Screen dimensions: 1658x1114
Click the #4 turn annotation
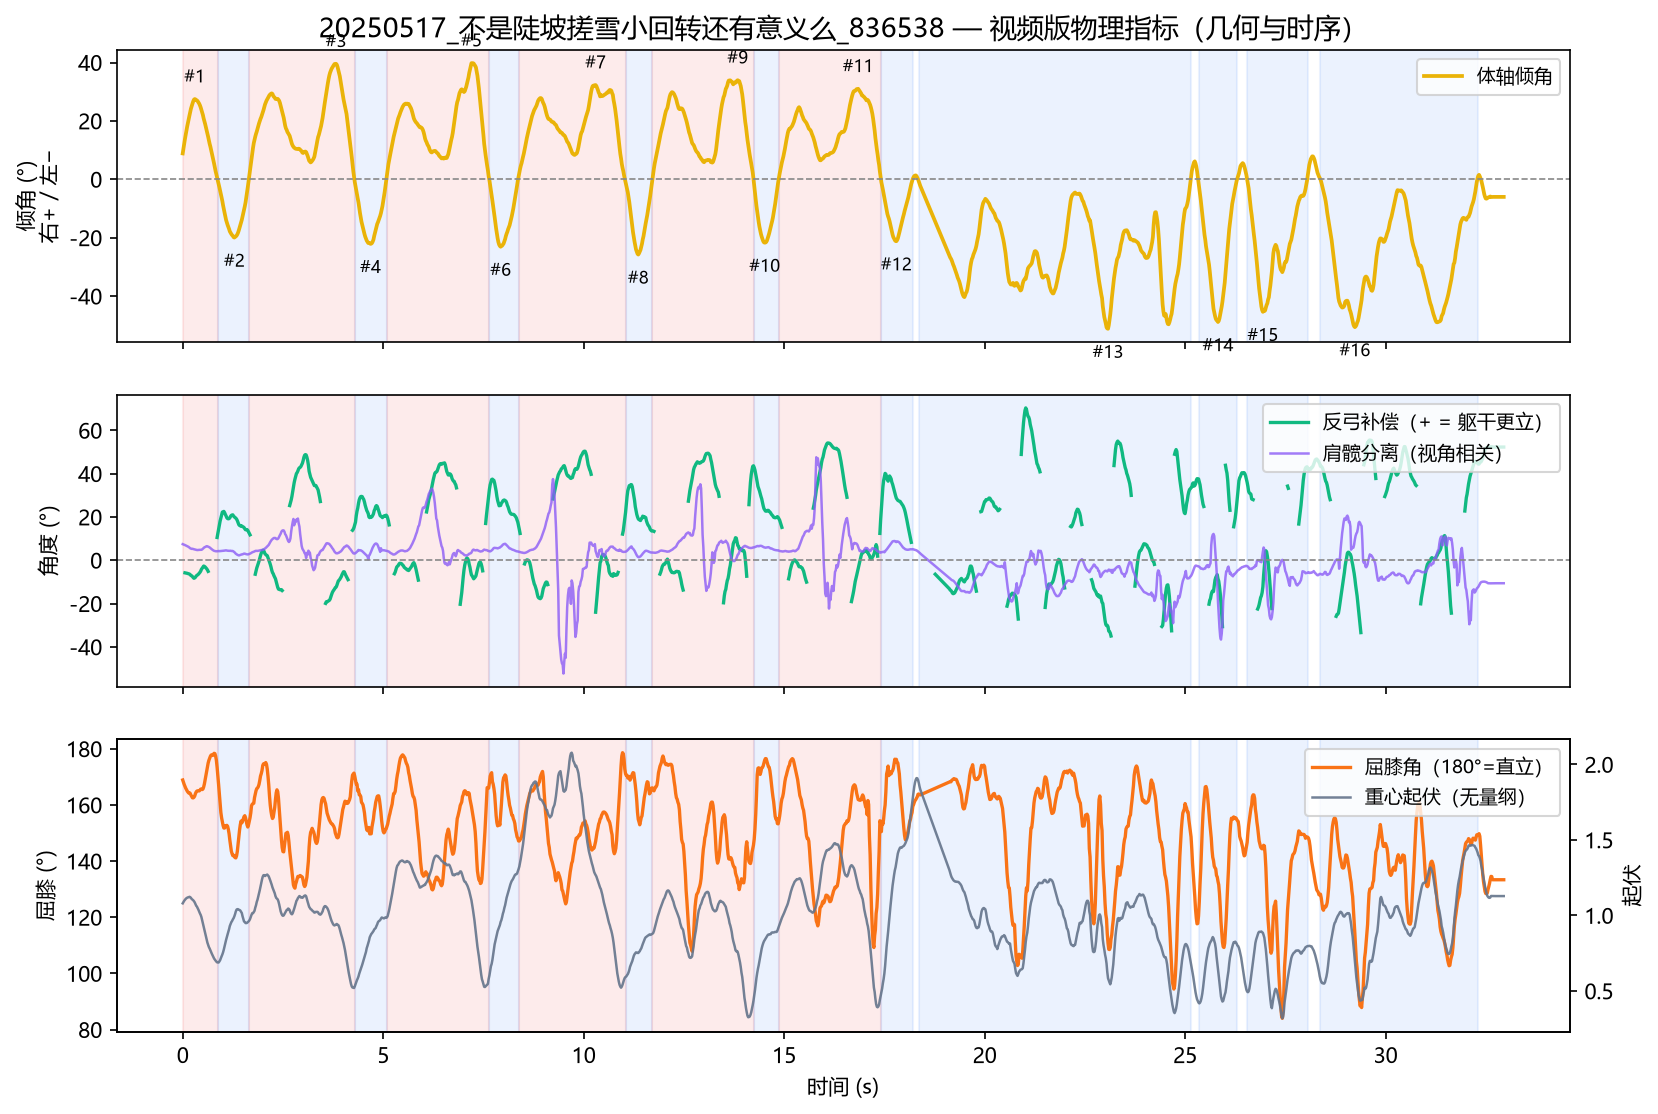(370, 267)
